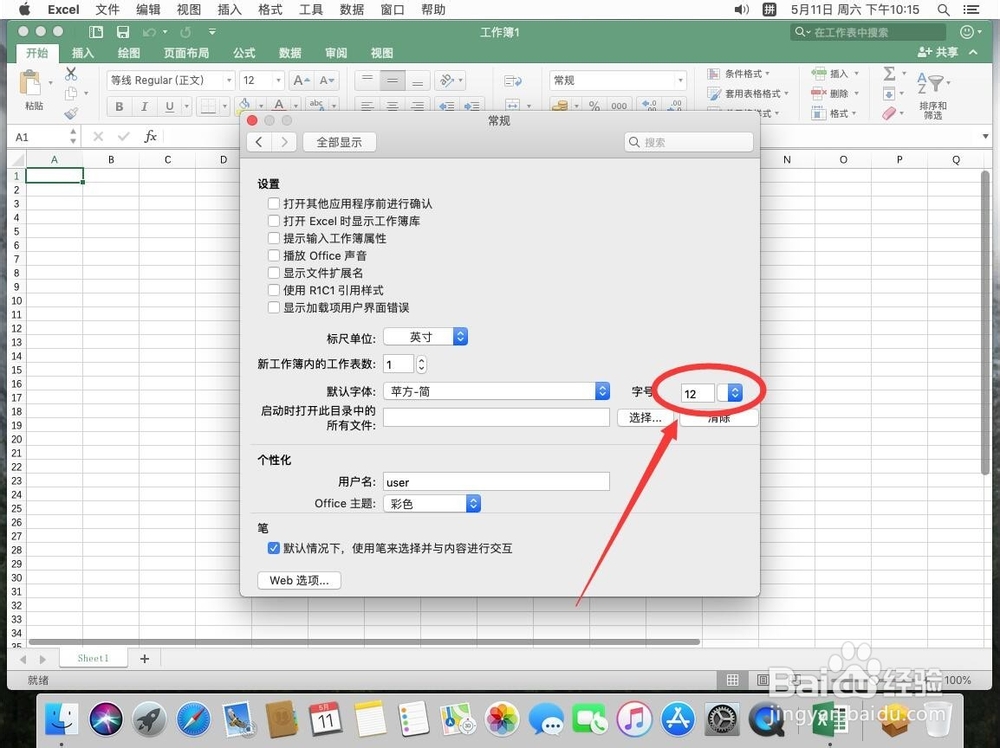
Task: Click the comma style 000 icon
Action: [x=619, y=106]
